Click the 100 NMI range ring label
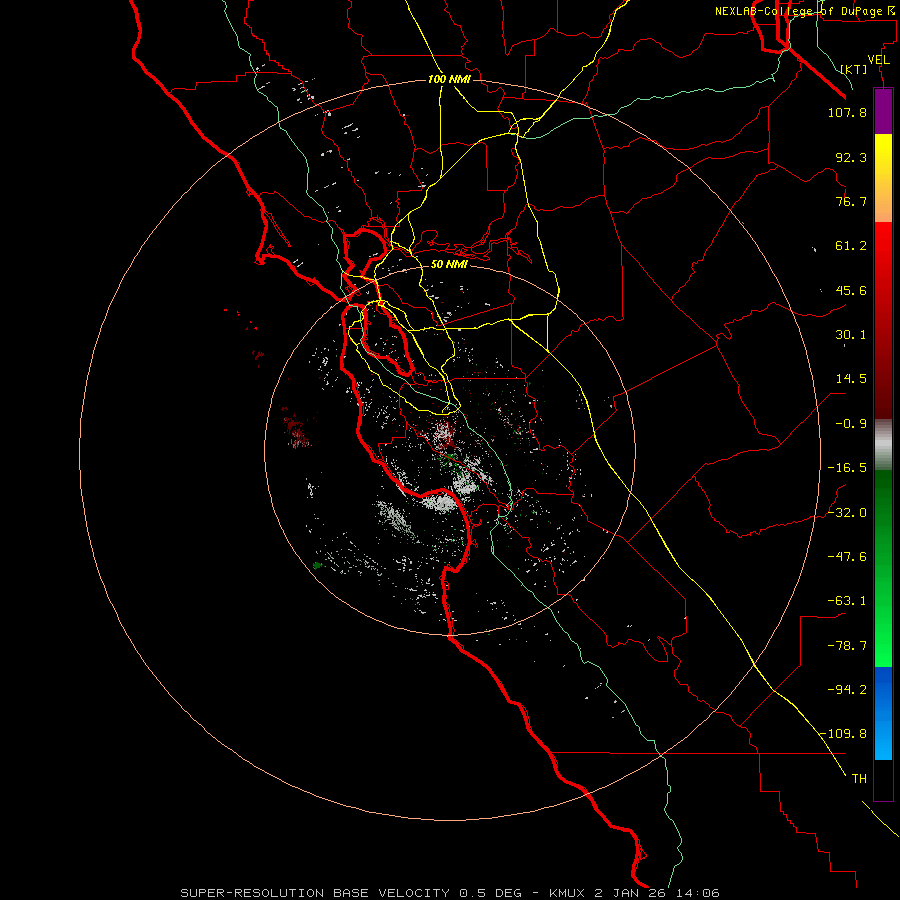Viewport: 900px width, 900px height. [449, 79]
